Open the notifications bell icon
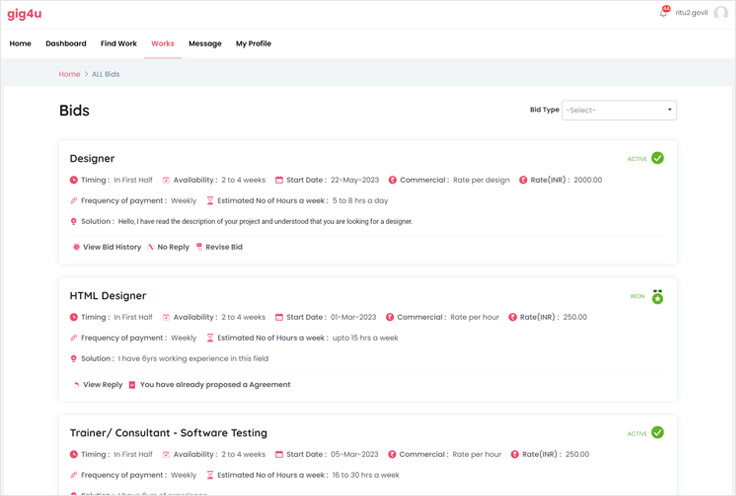This screenshot has width=736, height=496. [663, 13]
